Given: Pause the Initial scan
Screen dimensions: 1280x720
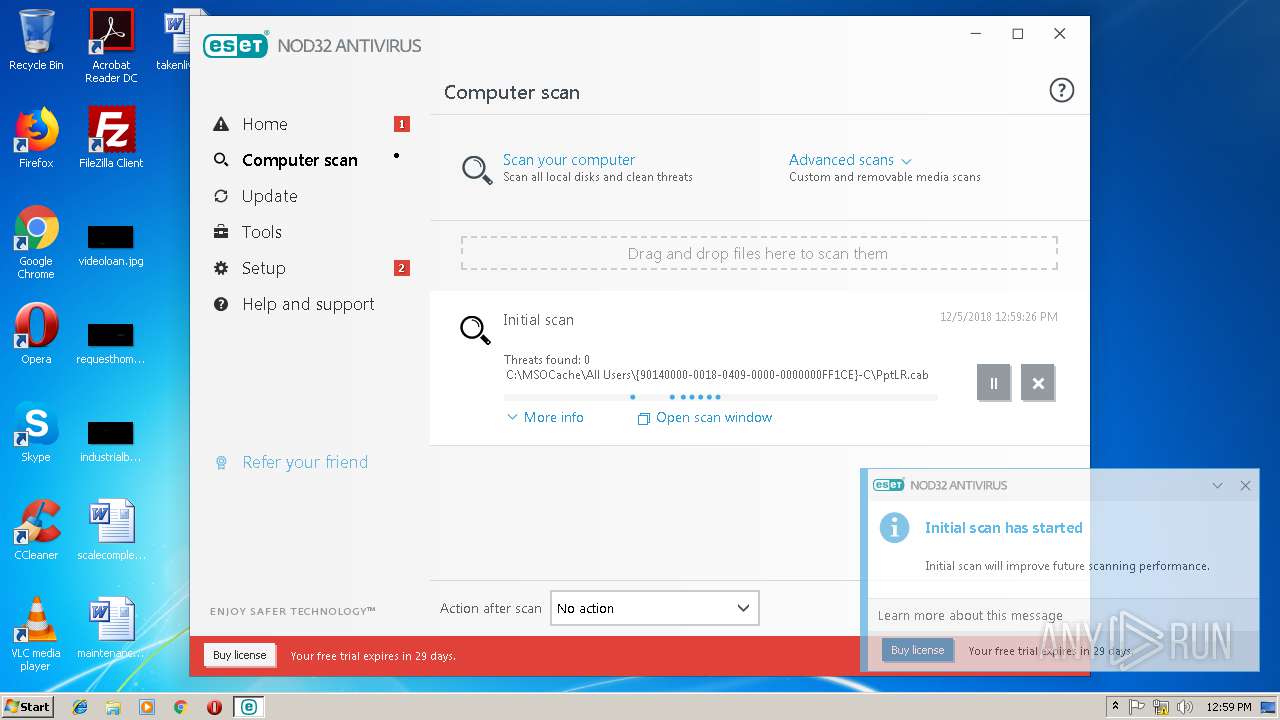Looking at the screenshot, I should click(993, 383).
